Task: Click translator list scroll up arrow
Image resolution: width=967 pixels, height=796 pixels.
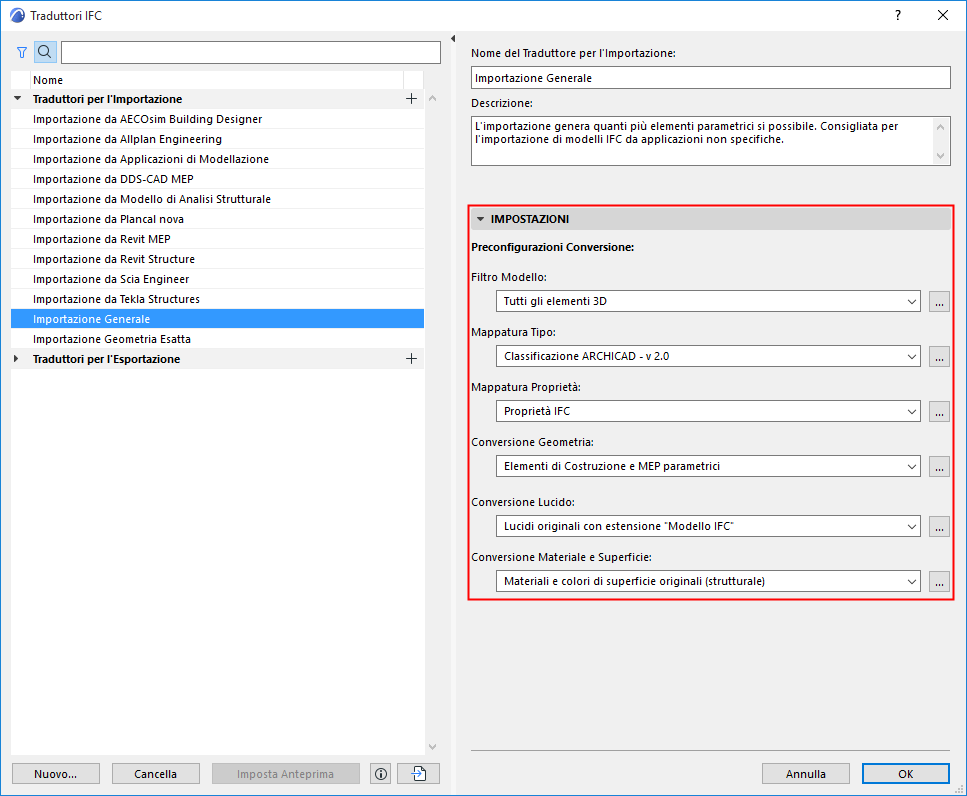Action: 432,99
